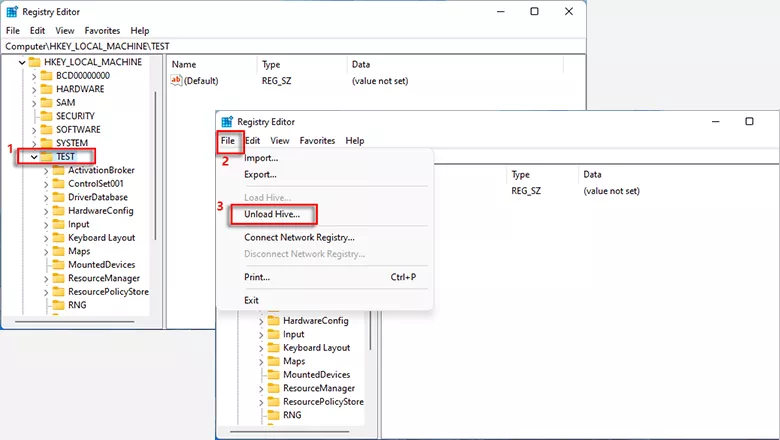Click the HardwareConfig folder icon in front window
Viewport: 780px width, 440px height.
[x=274, y=321]
